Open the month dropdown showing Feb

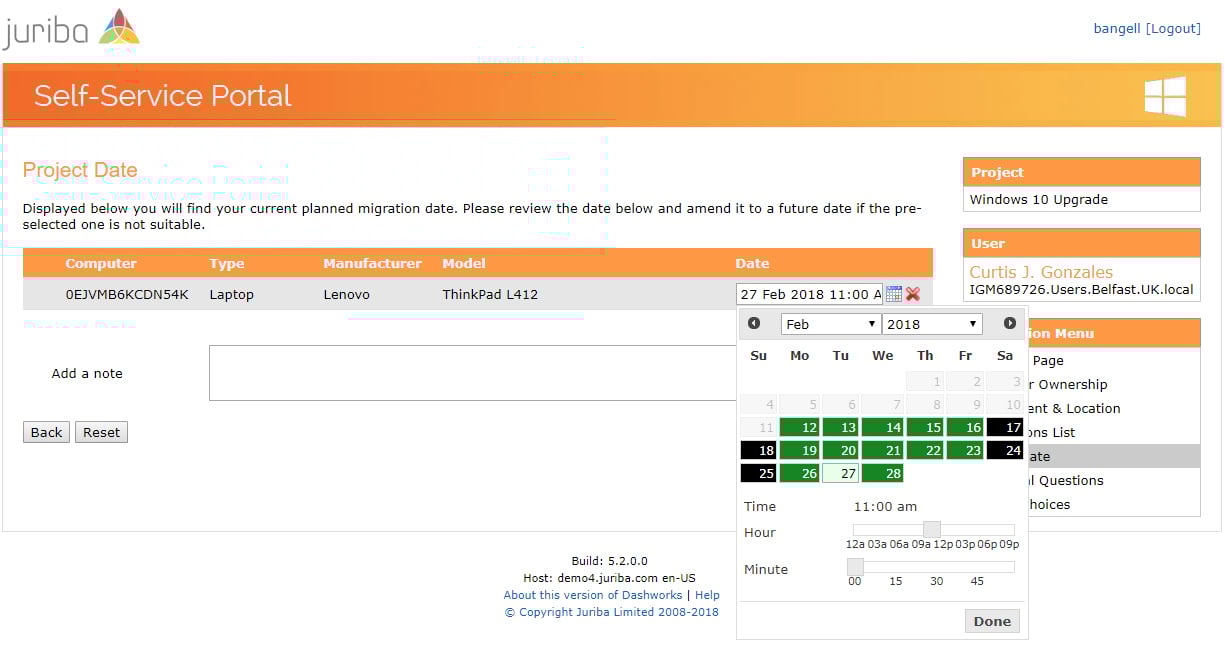point(830,324)
